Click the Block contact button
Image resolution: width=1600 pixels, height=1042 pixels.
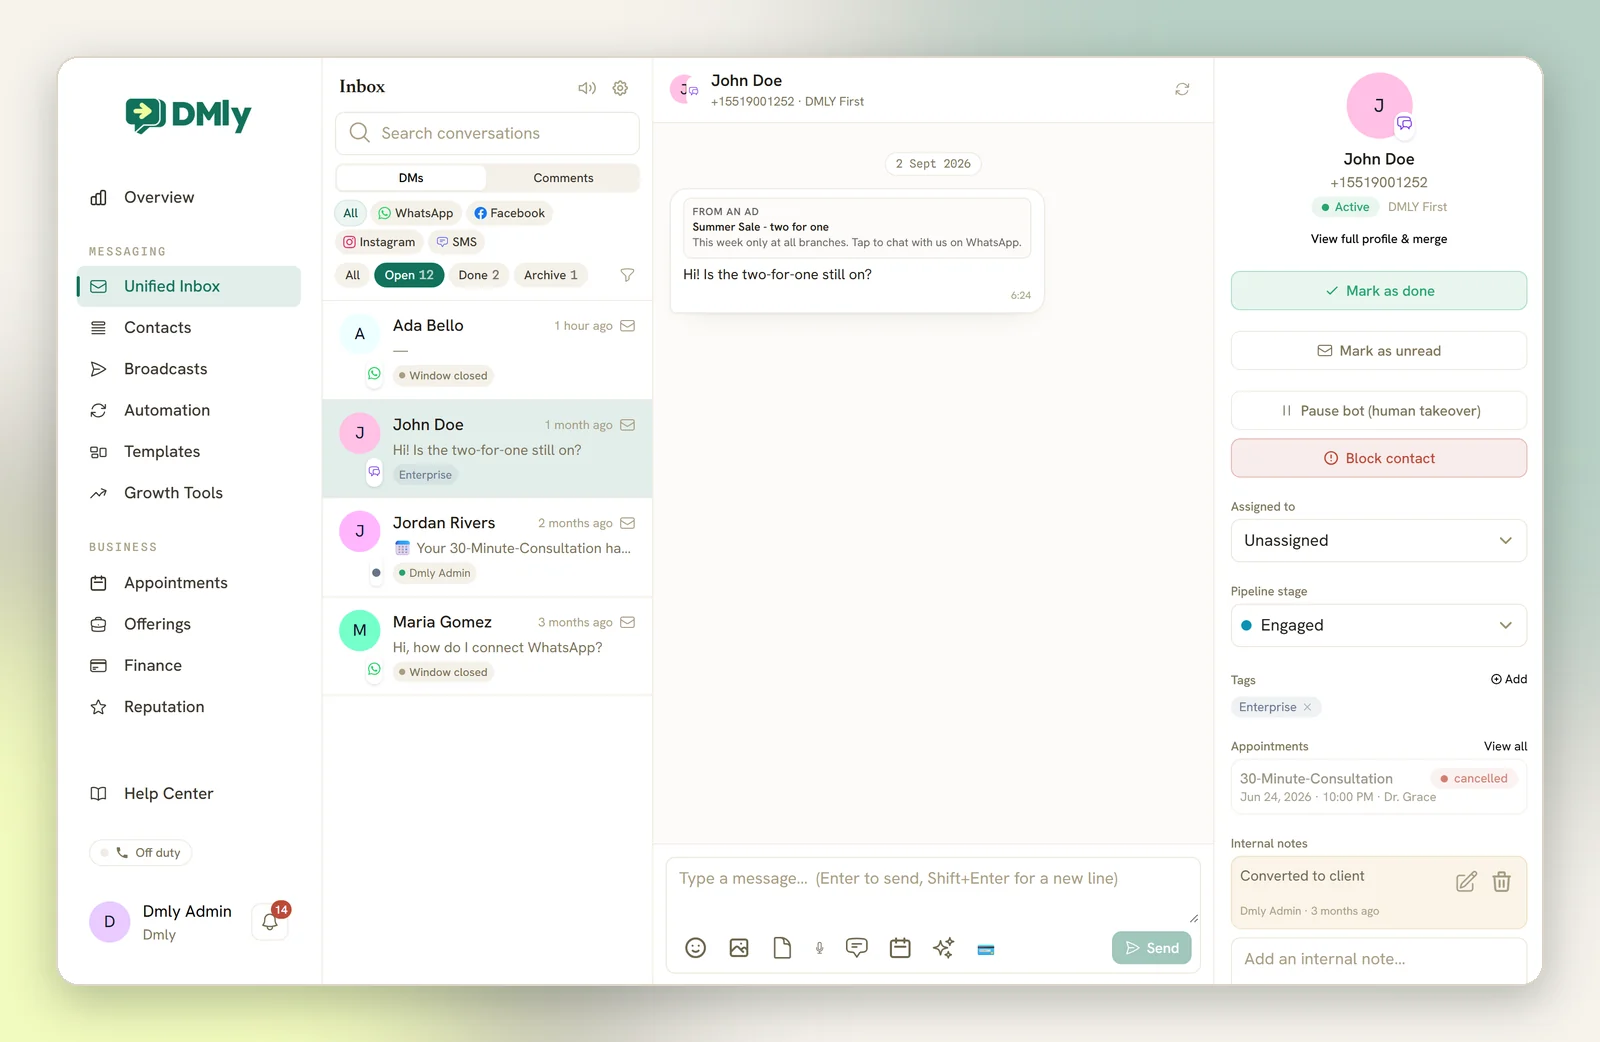coord(1378,458)
